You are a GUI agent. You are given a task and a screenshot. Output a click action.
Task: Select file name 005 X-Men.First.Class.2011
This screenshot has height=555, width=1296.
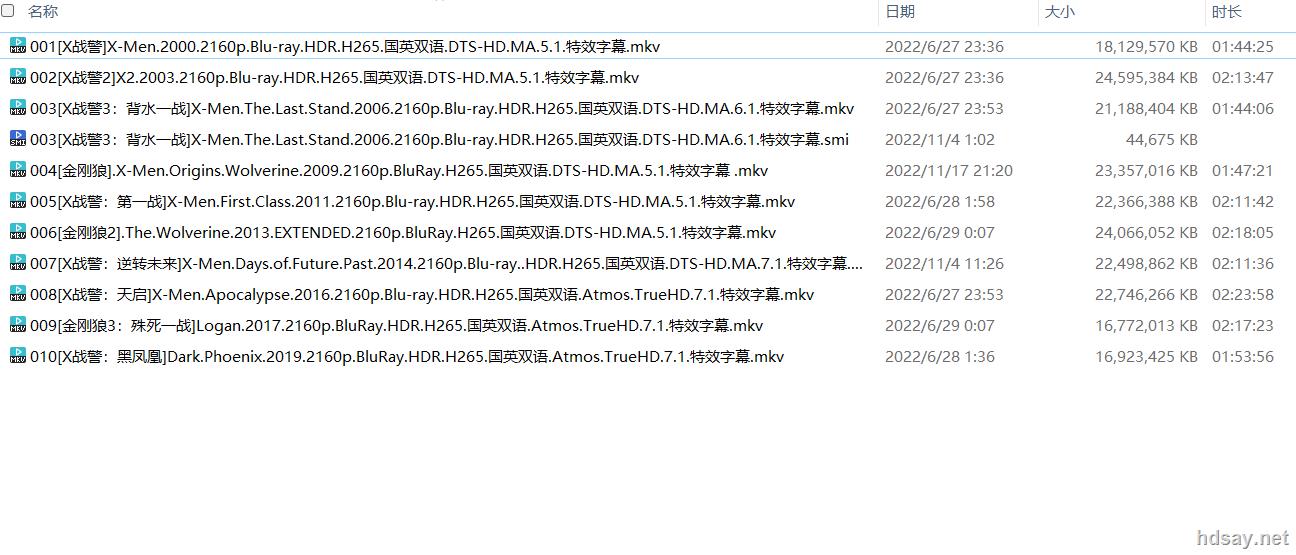[413, 202]
